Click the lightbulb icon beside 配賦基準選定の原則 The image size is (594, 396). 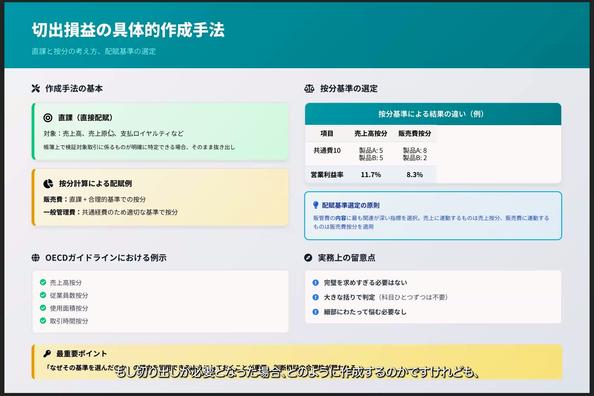click(315, 205)
